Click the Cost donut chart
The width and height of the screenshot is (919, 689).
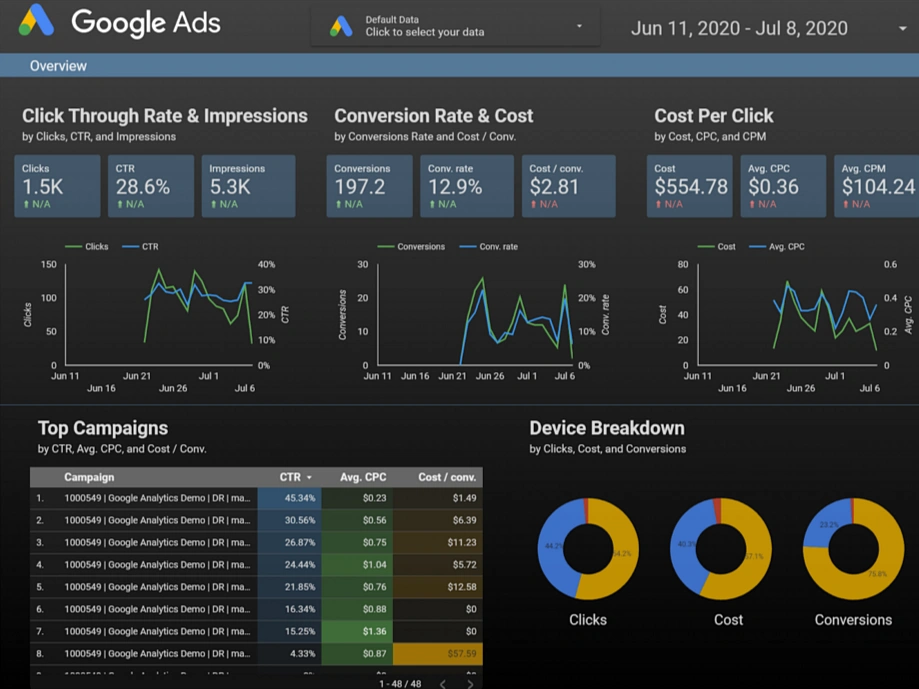(721, 549)
